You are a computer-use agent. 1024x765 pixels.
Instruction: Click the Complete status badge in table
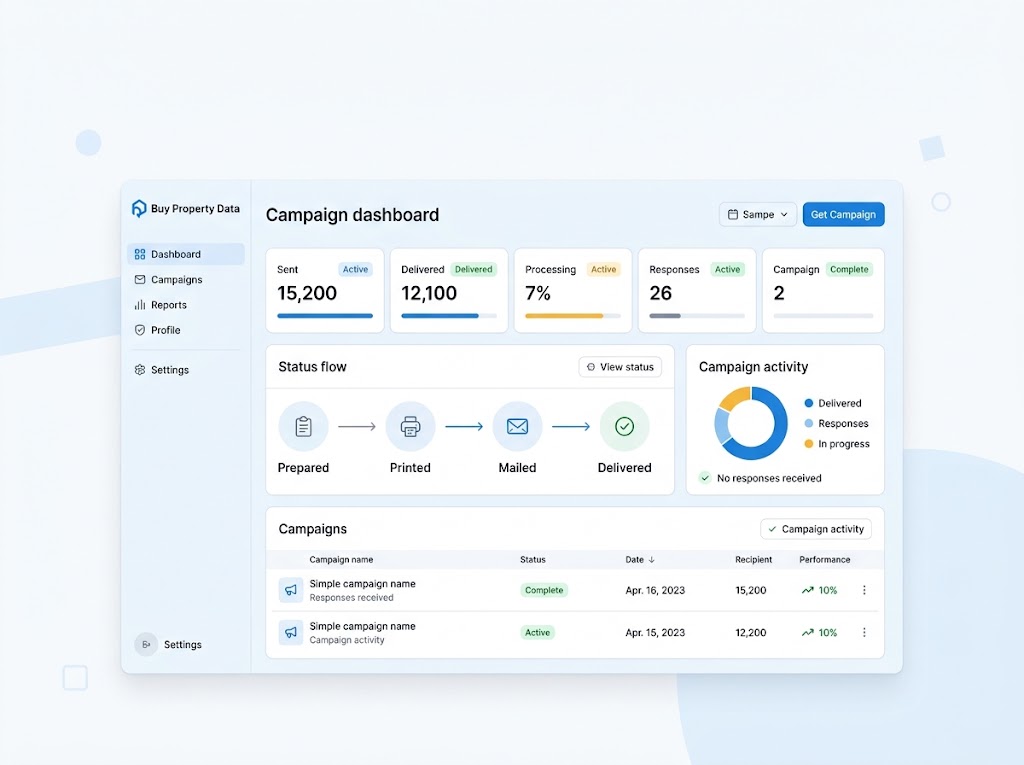coord(544,590)
